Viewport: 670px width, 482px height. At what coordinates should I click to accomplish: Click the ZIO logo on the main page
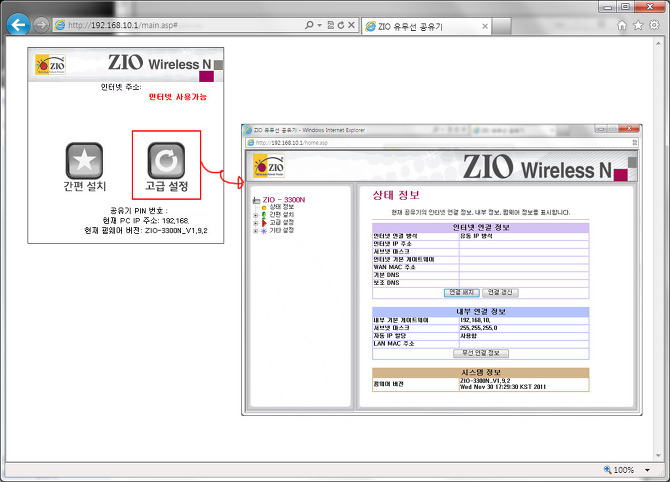(x=50, y=65)
